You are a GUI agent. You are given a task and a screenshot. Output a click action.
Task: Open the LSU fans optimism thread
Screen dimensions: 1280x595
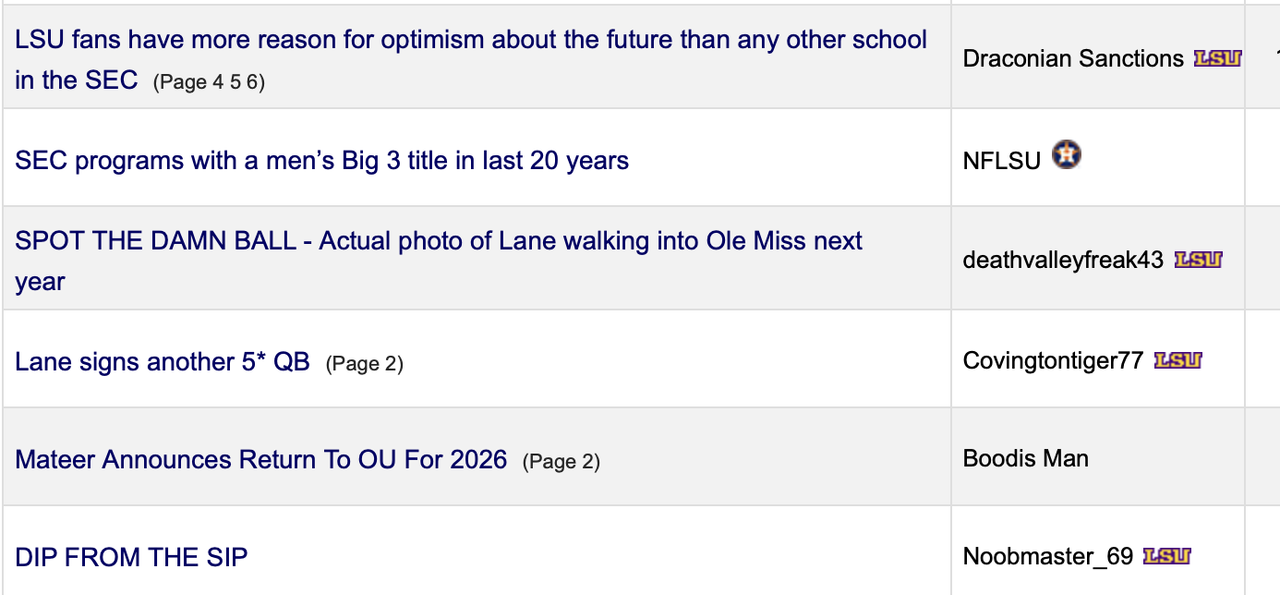click(470, 40)
